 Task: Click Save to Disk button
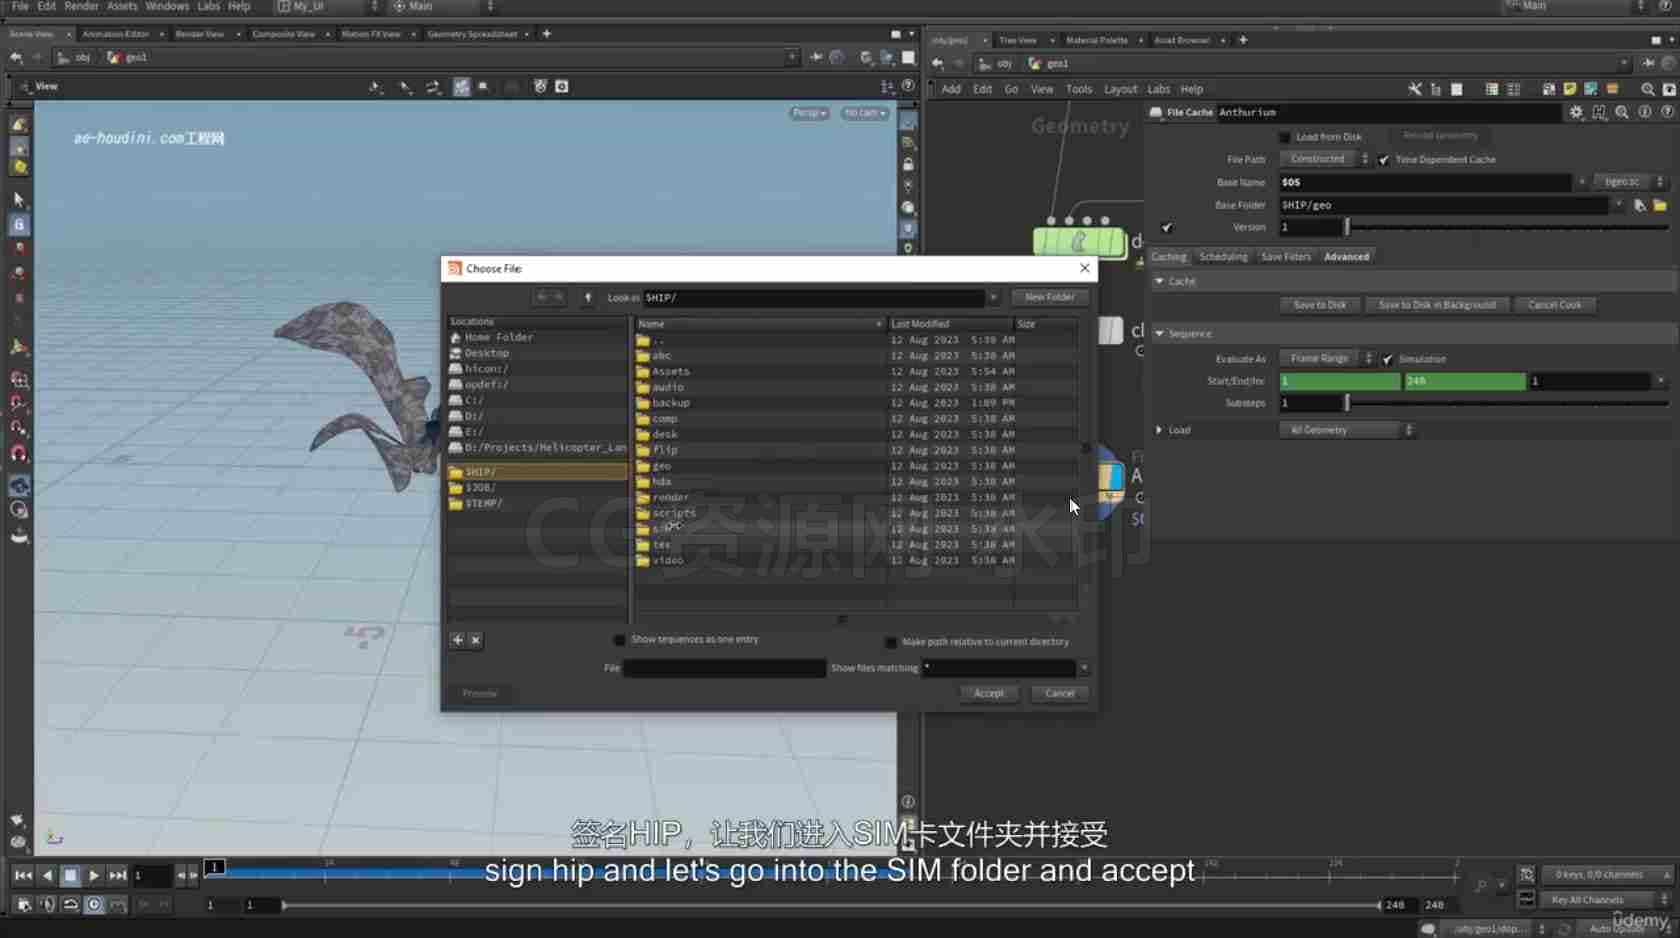click(x=1319, y=305)
